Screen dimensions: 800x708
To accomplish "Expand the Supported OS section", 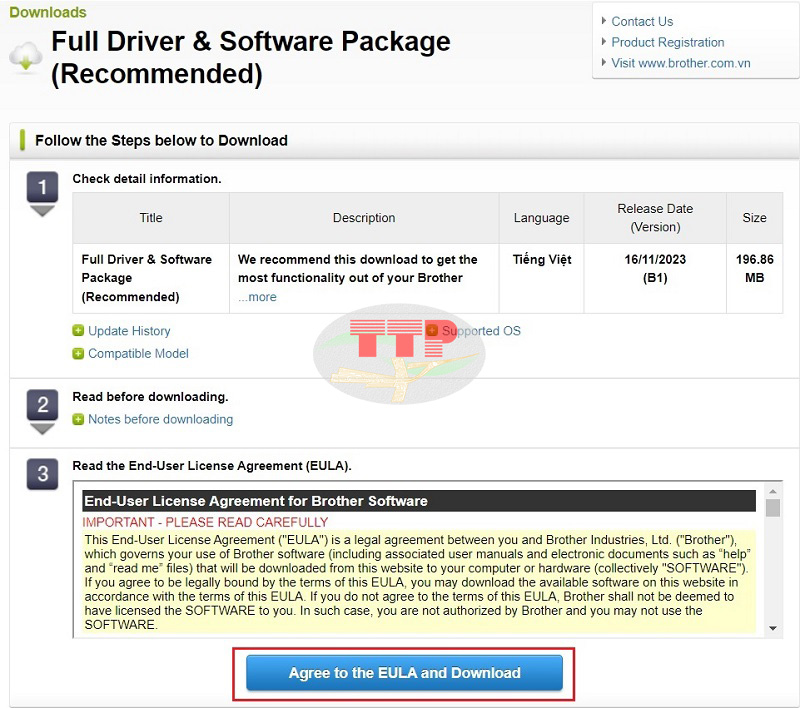I will 481,331.
